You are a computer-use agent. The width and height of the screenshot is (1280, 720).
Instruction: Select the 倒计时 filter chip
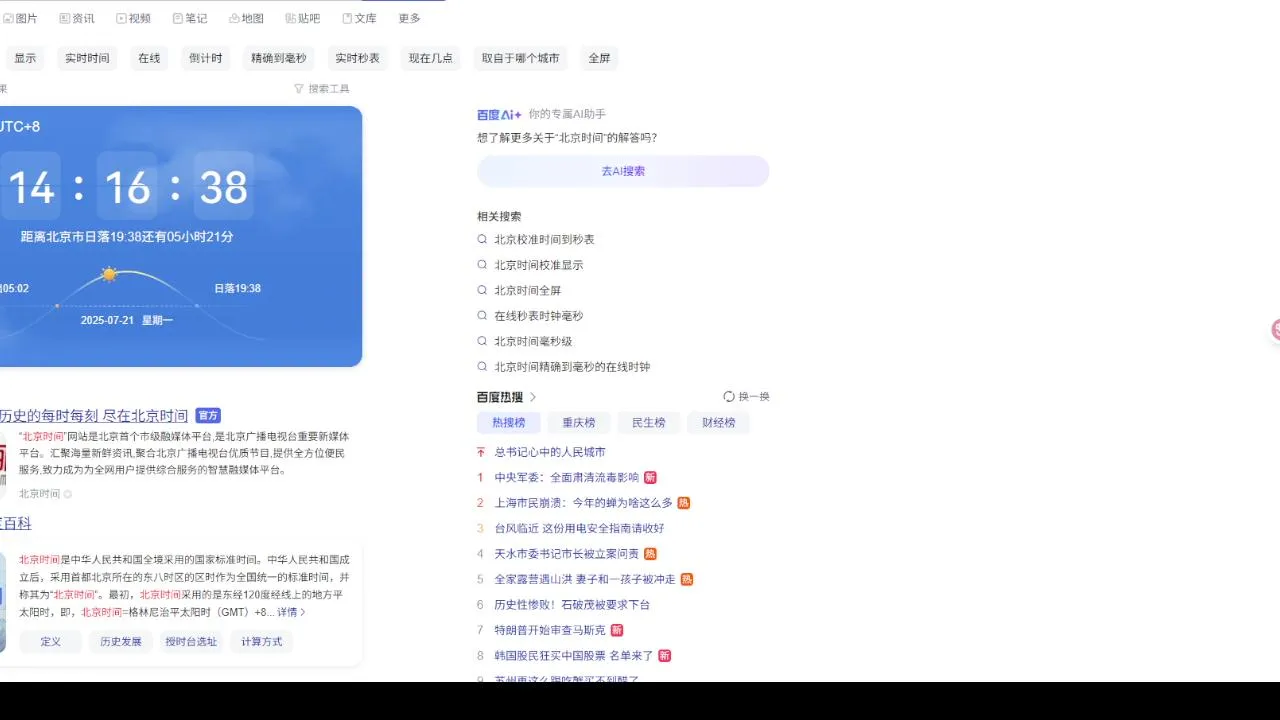pyautogui.click(x=206, y=58)
